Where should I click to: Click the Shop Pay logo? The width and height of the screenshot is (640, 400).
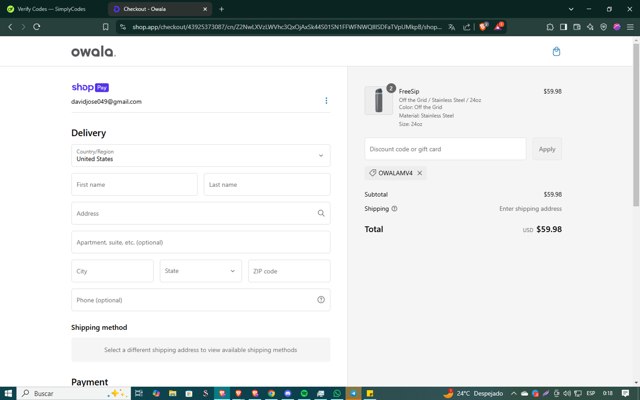tap(90, 87)
